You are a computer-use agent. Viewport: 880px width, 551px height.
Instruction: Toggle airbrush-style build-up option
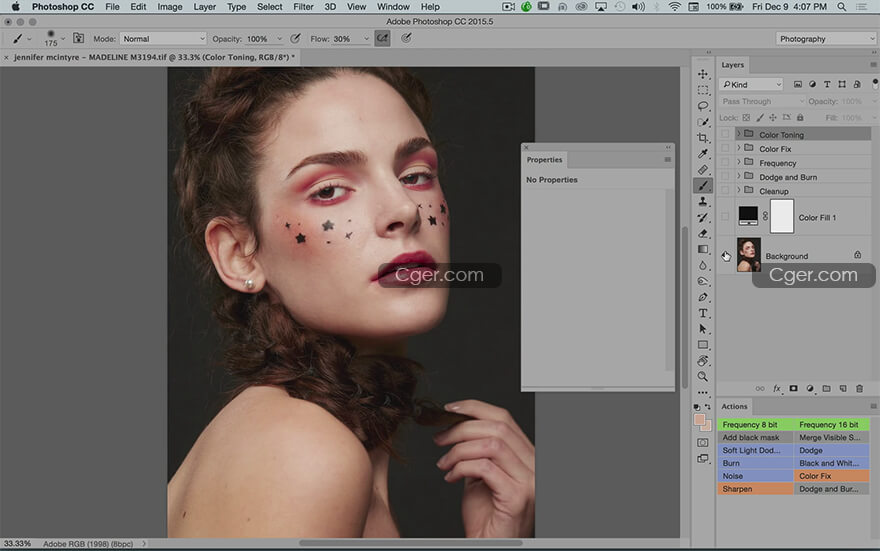click(382, 38)
